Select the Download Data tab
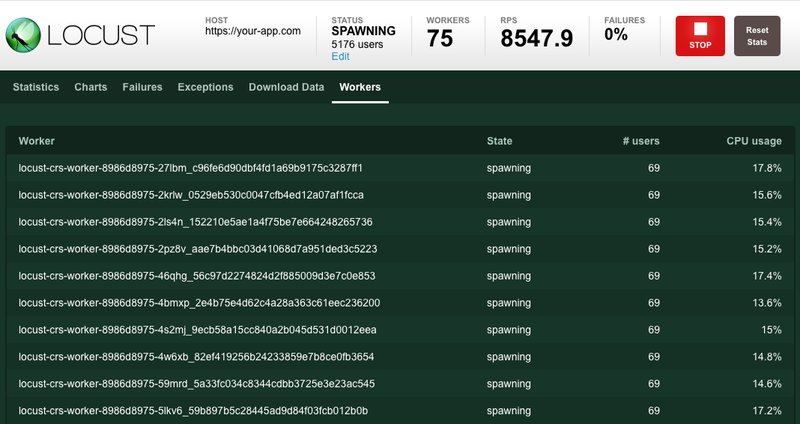800x424 pixels. 286,87
